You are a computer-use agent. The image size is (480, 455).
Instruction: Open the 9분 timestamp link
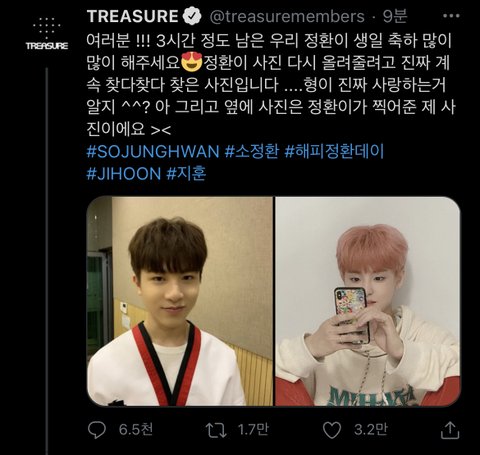pos(395,16)
